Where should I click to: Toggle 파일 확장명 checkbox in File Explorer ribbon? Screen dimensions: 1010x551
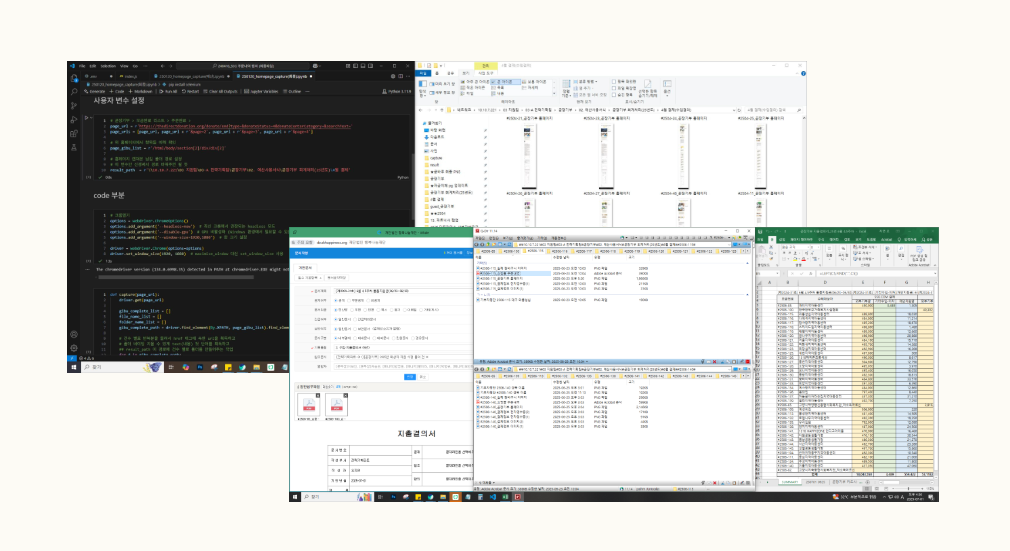click(624, 88)
